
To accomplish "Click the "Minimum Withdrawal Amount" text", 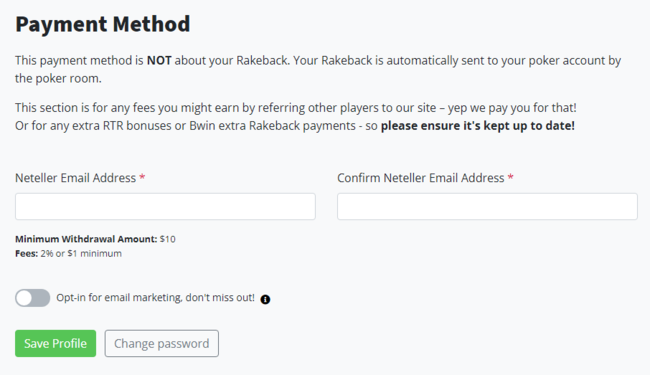I will 86,239.
